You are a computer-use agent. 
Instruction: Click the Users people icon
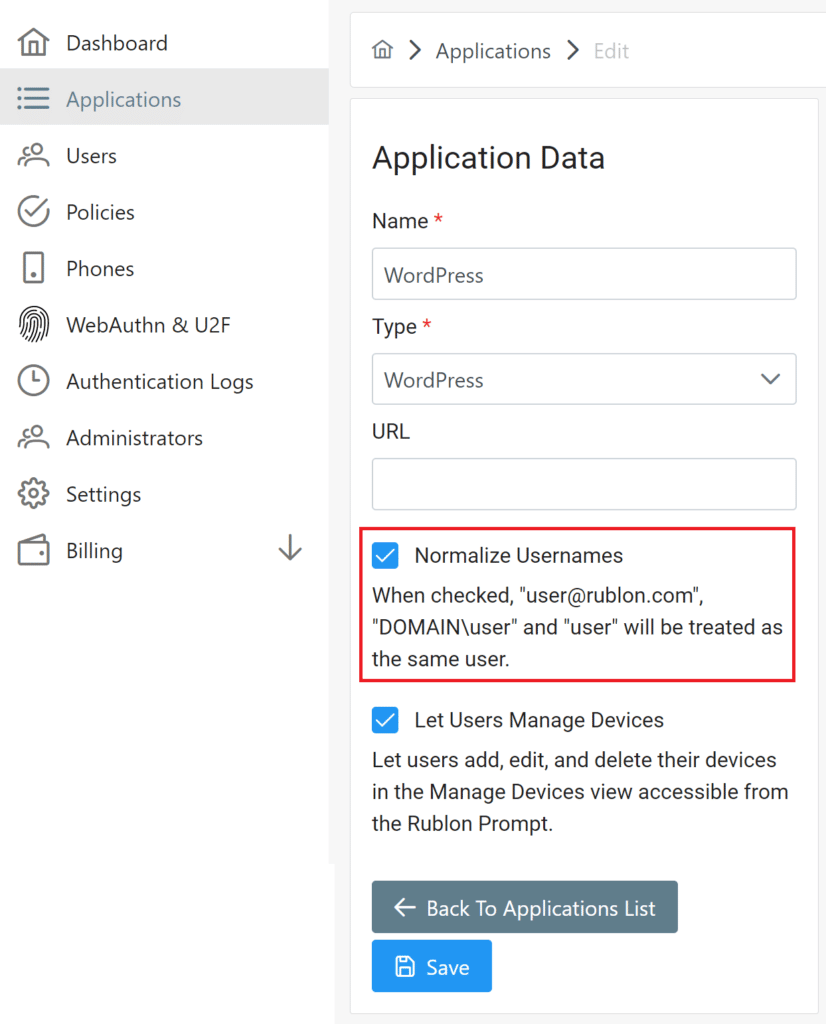(33, 155)
